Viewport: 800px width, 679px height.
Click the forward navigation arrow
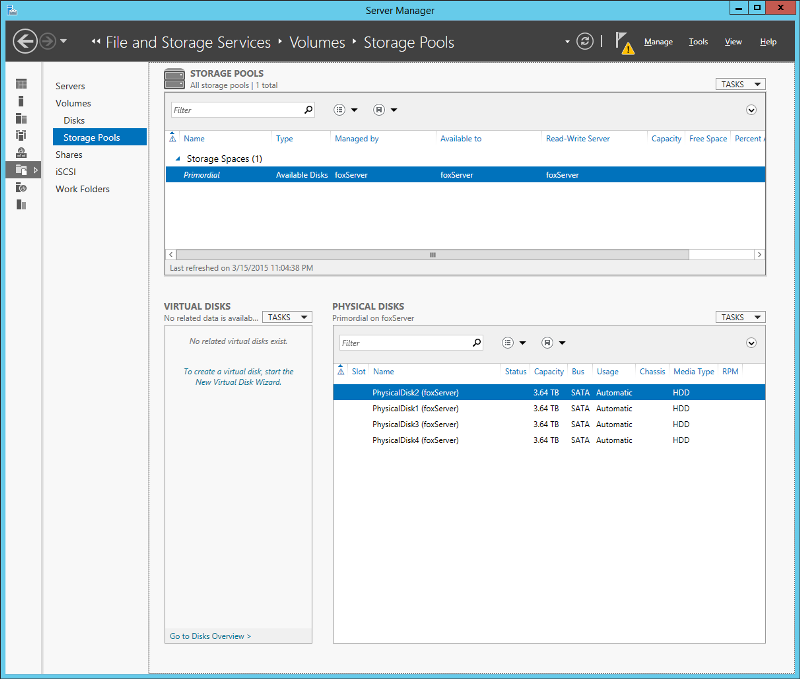[48, 41]
